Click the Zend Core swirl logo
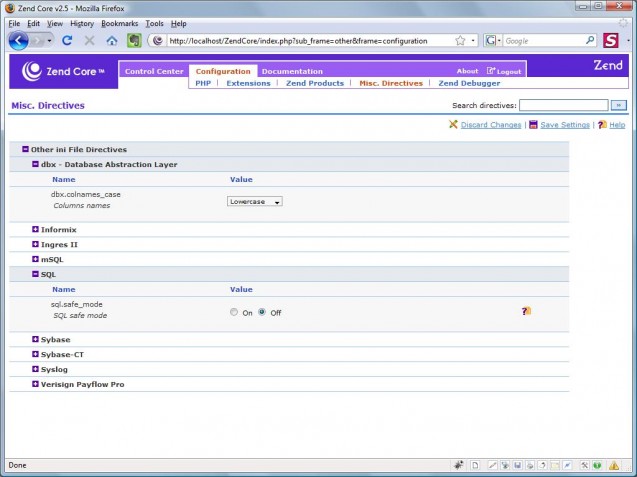 pos(32,71)
